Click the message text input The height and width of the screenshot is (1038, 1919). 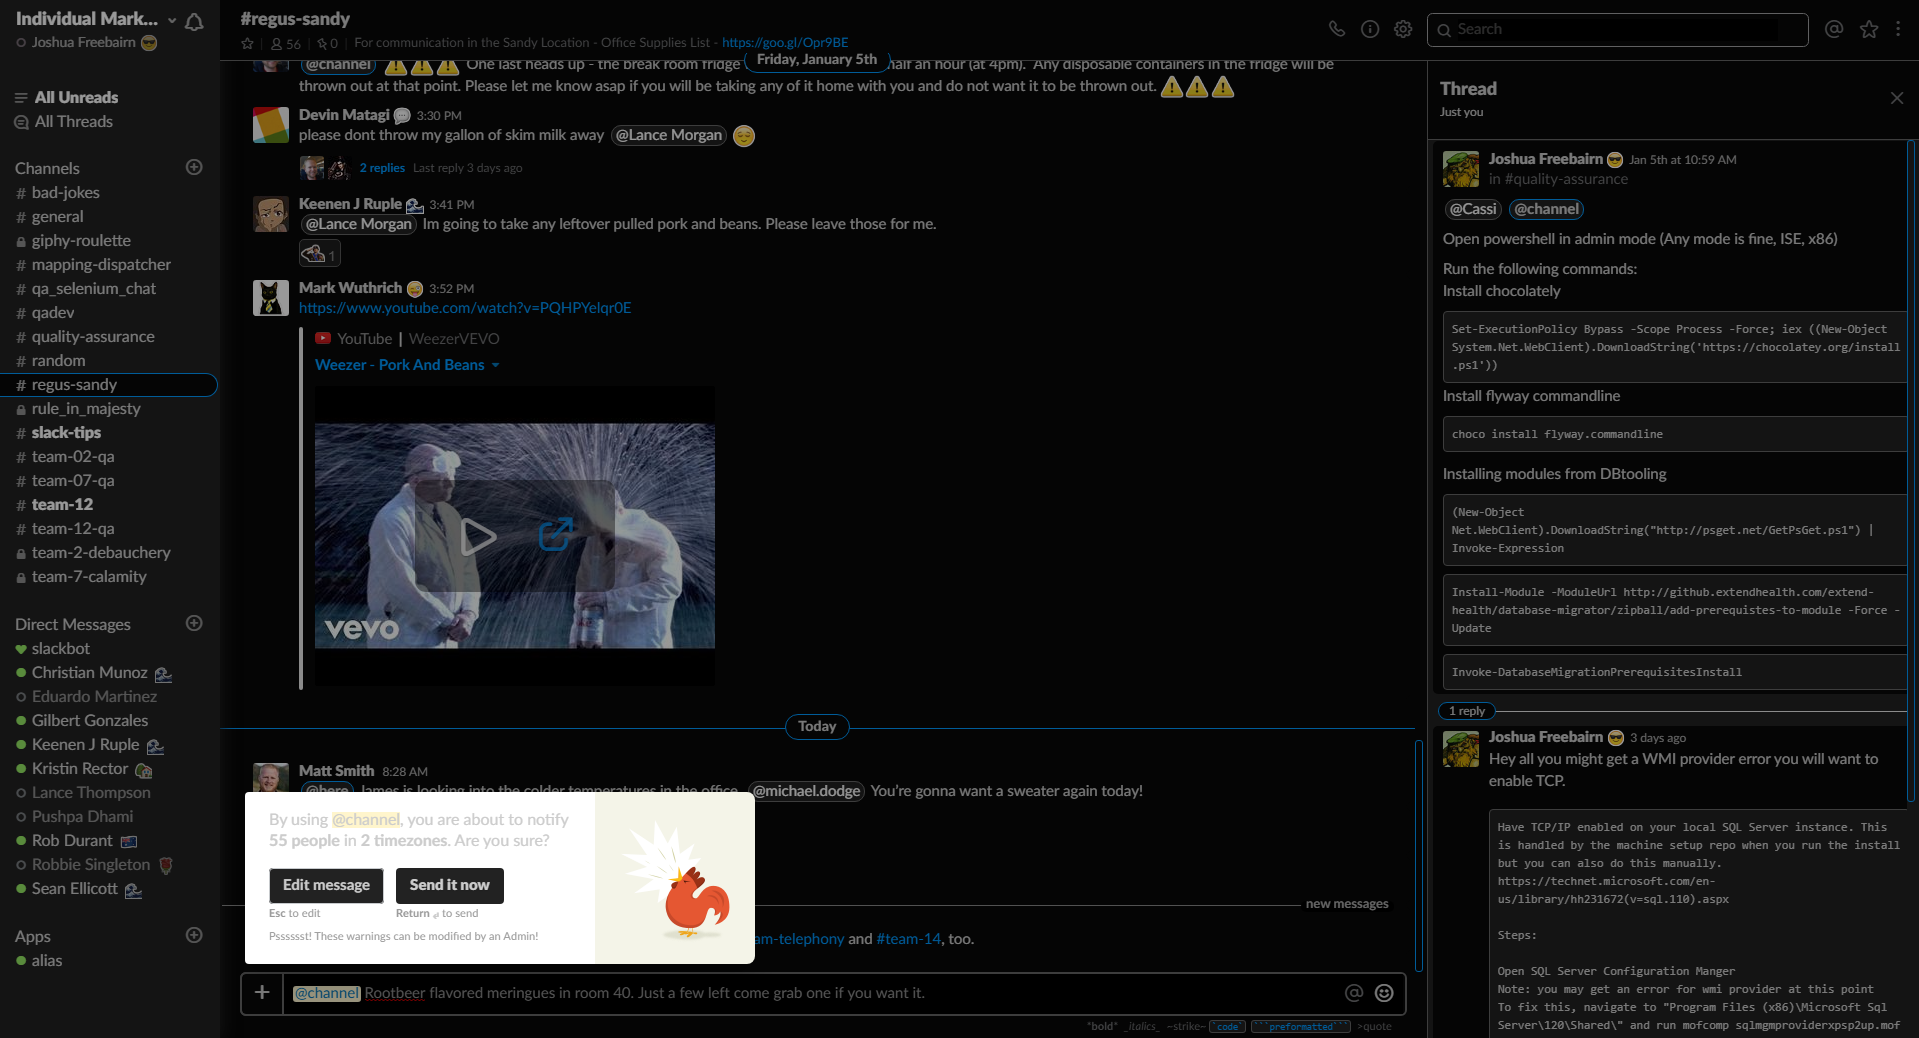tap(812, 993)
